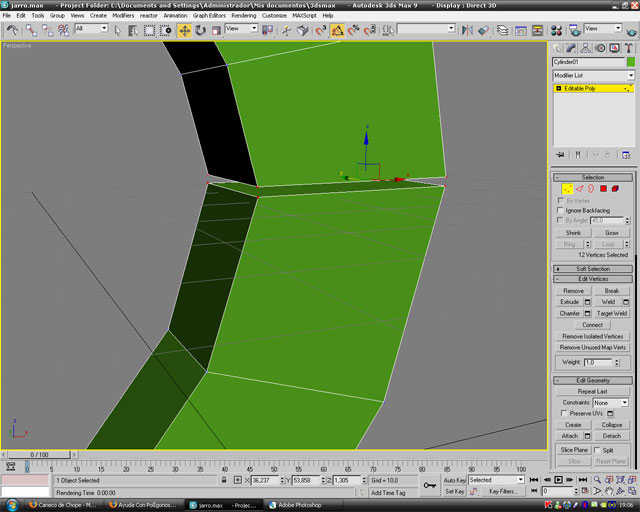Collapse the Edit Vertices rollout
The width and height of the screenshot is (640, 512).
[x=593, y=279]
